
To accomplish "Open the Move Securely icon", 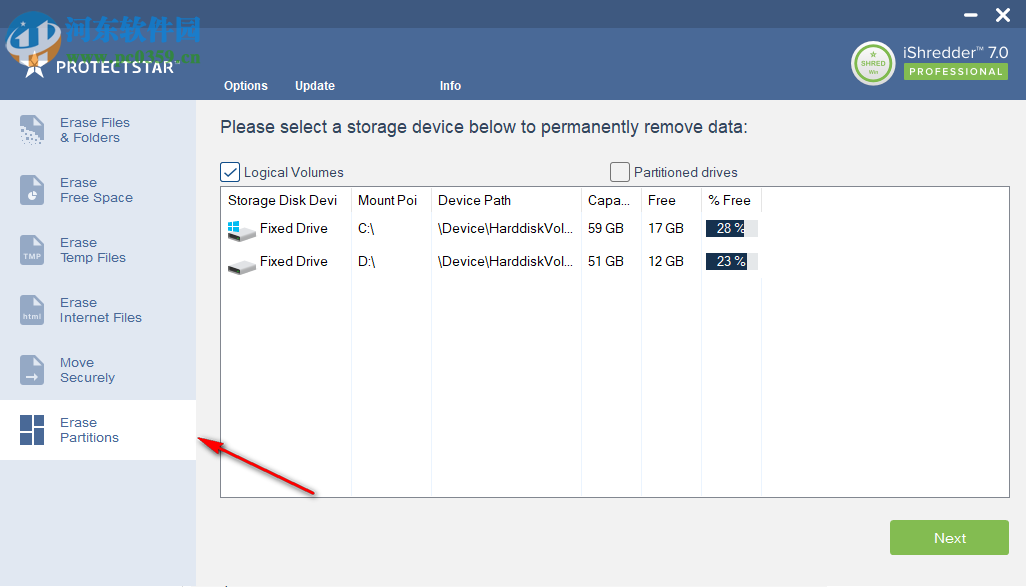I will pos(32,370).
